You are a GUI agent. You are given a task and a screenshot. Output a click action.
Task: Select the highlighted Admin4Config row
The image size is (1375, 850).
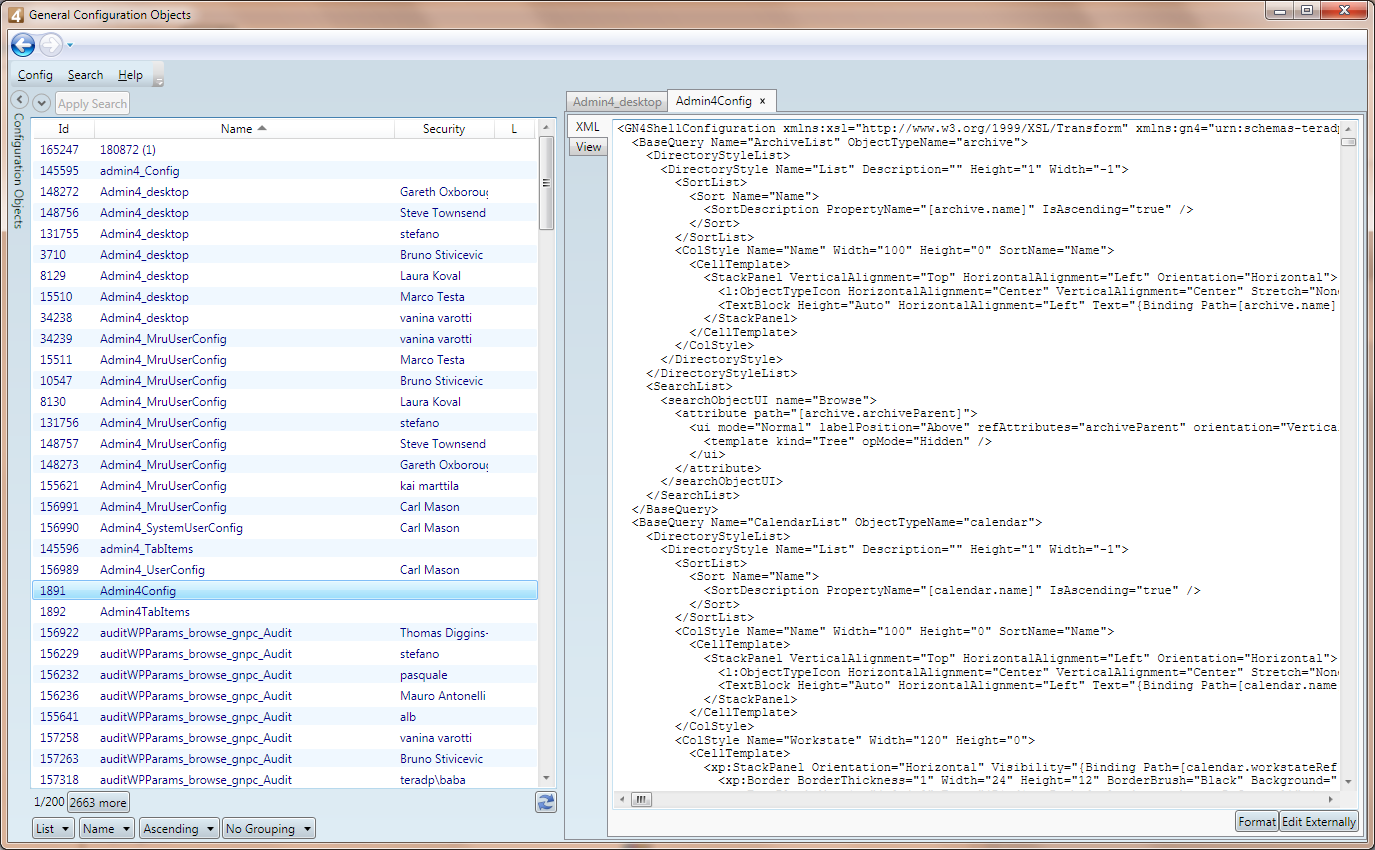click(285, 591)
